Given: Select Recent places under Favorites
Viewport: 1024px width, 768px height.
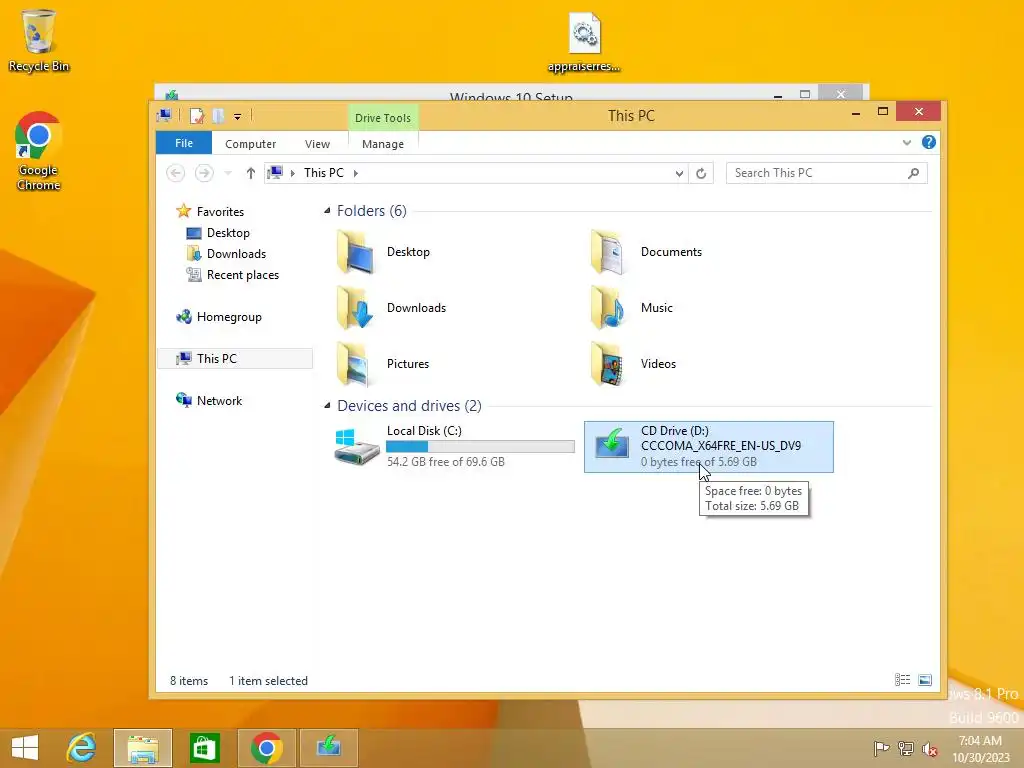Looking at the screenshot, I should coord(242,275).
